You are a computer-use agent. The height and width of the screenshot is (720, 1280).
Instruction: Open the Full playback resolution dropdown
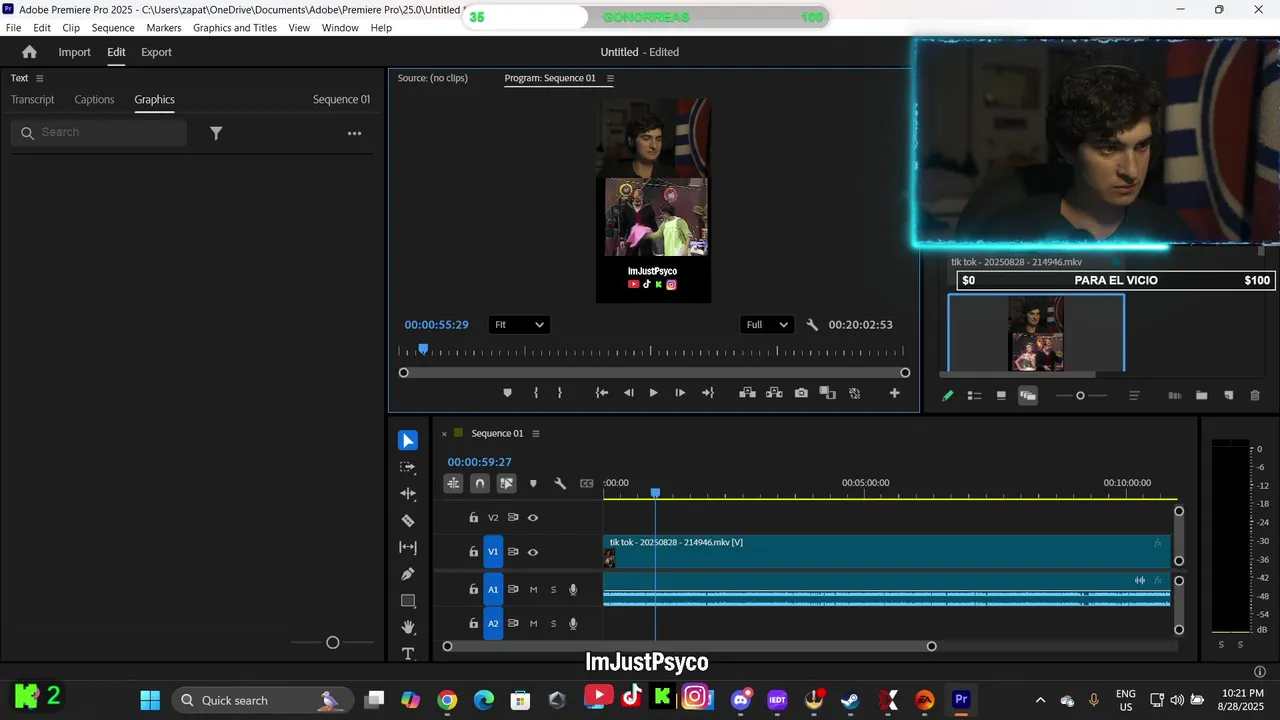tap(768, 325)
